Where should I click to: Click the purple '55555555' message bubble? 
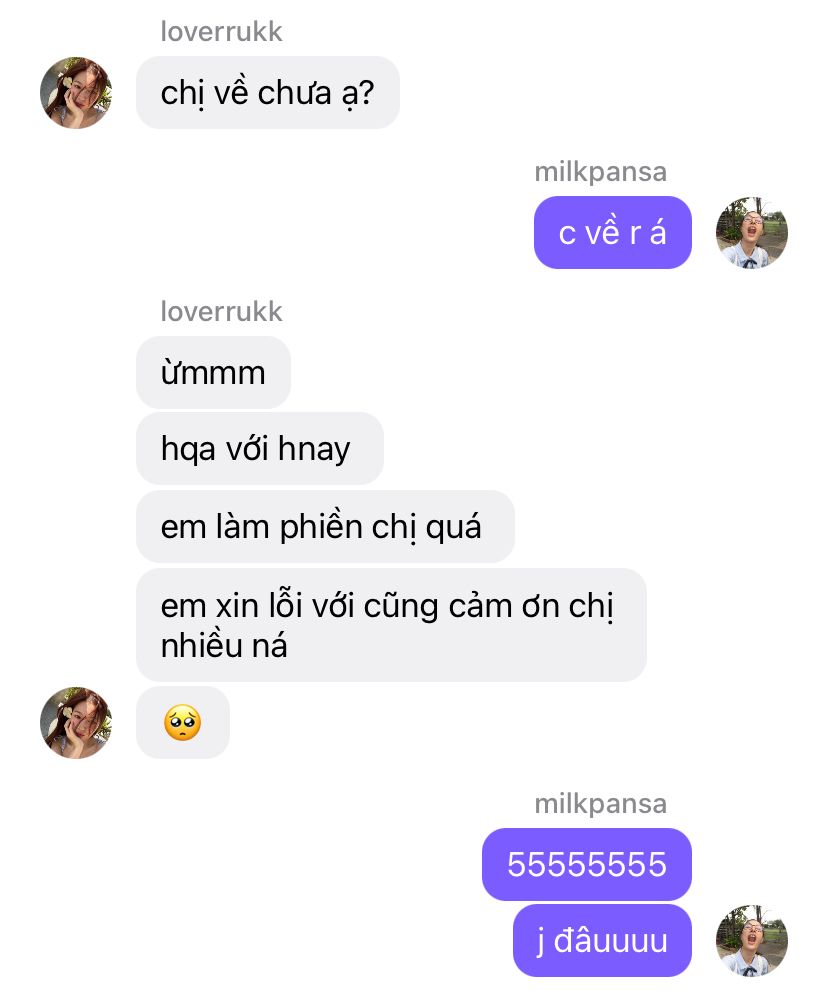coord(587,865)
